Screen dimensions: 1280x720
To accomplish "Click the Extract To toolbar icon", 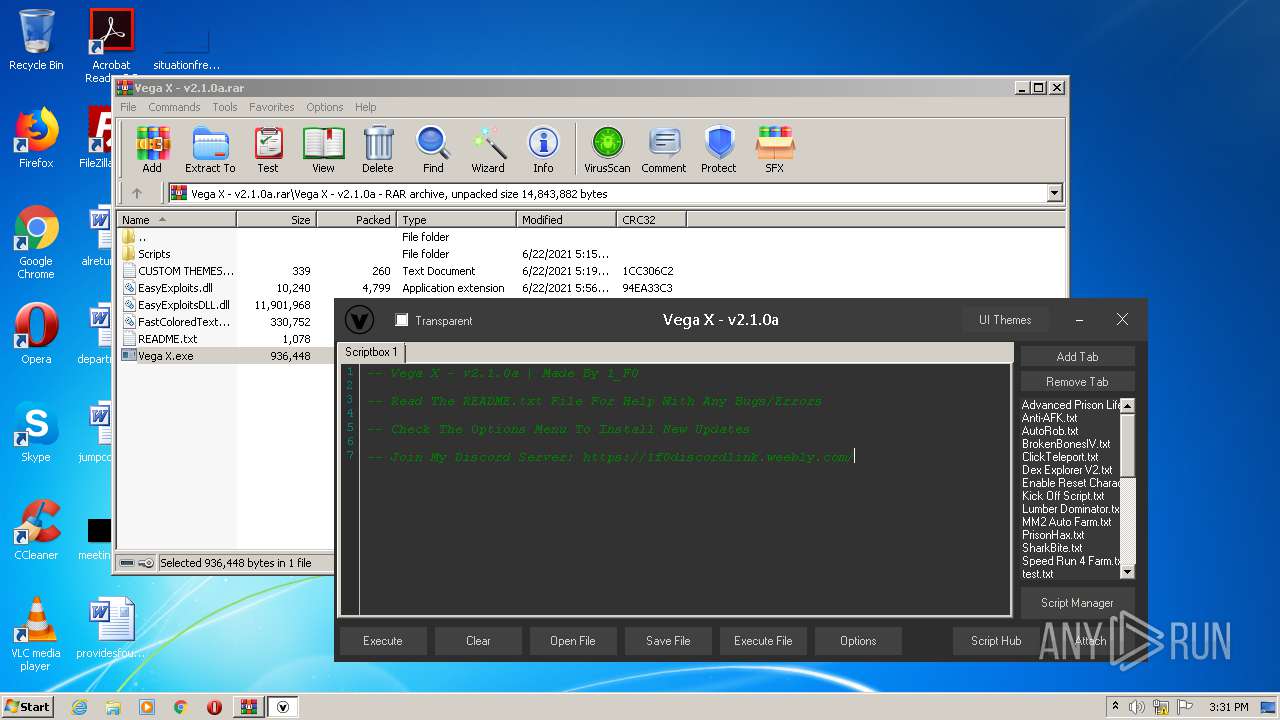I will pos(210,150).
